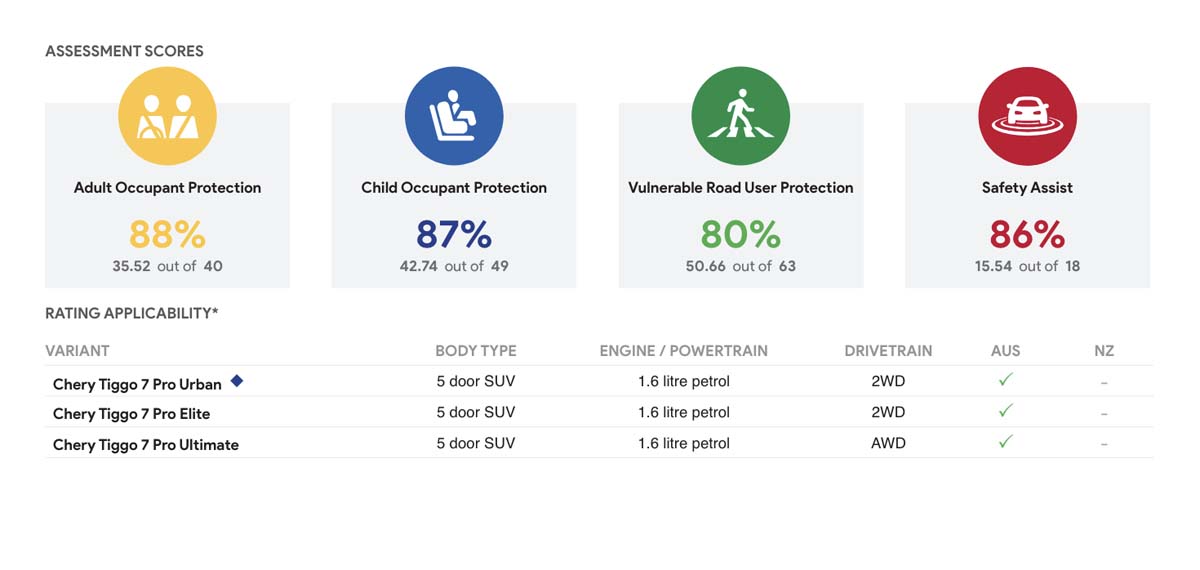Click the 88% Adult Occupant score
This screenshot has width=1200, height=570.
(167, 234)
